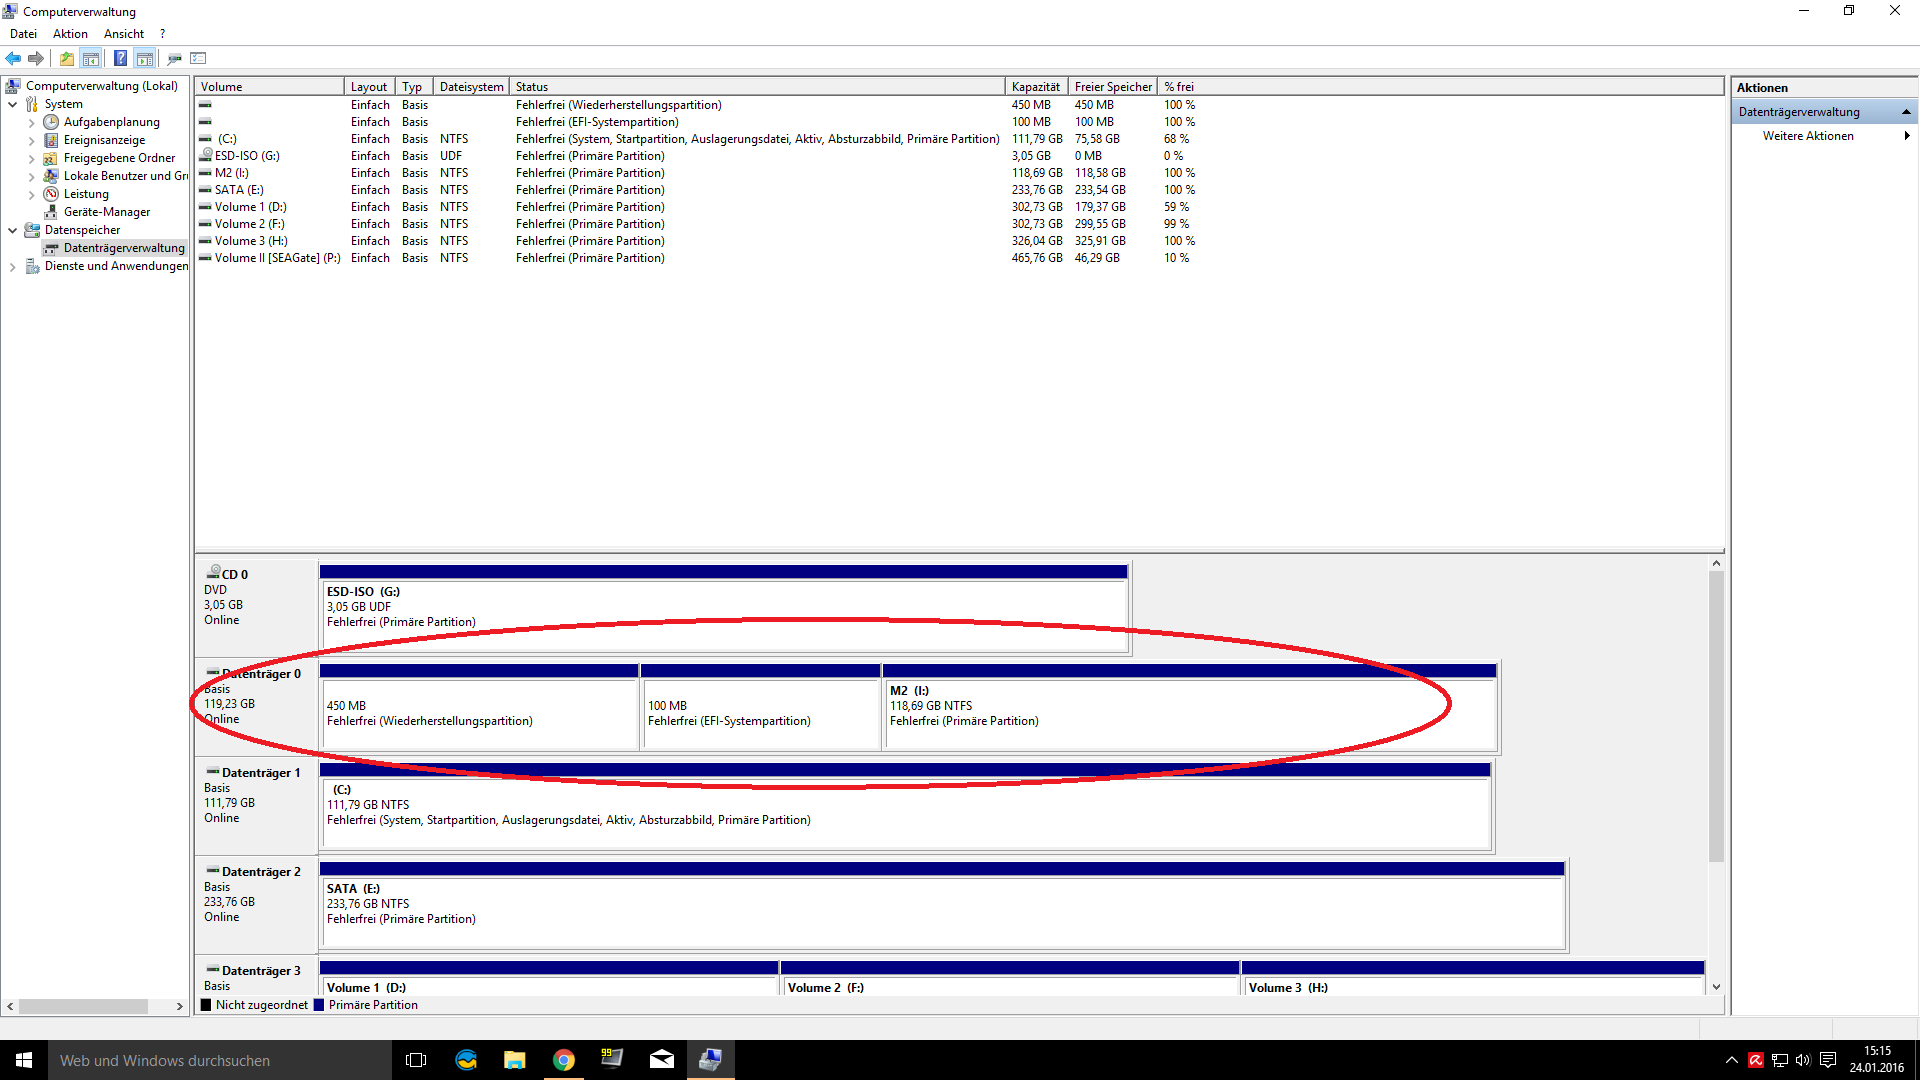Click the folder Up-one-level toolbar icon
This screenshot has height=1080, width=1920.
[x=66, y=58]
